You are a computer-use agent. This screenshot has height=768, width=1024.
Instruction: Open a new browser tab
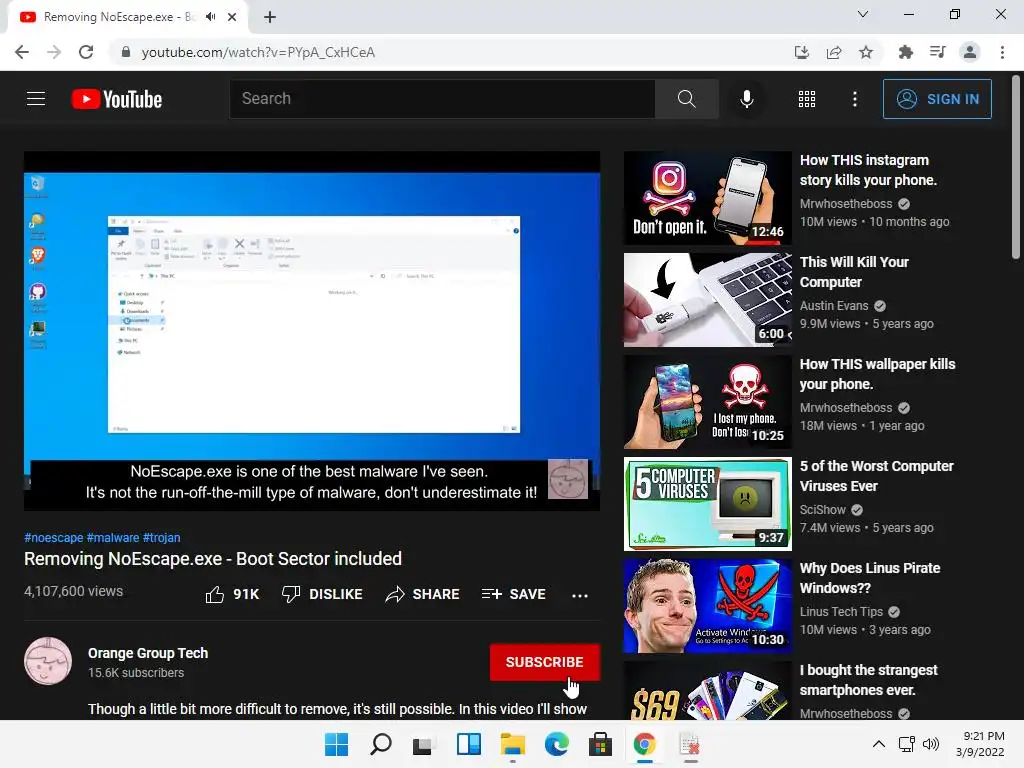270,17
